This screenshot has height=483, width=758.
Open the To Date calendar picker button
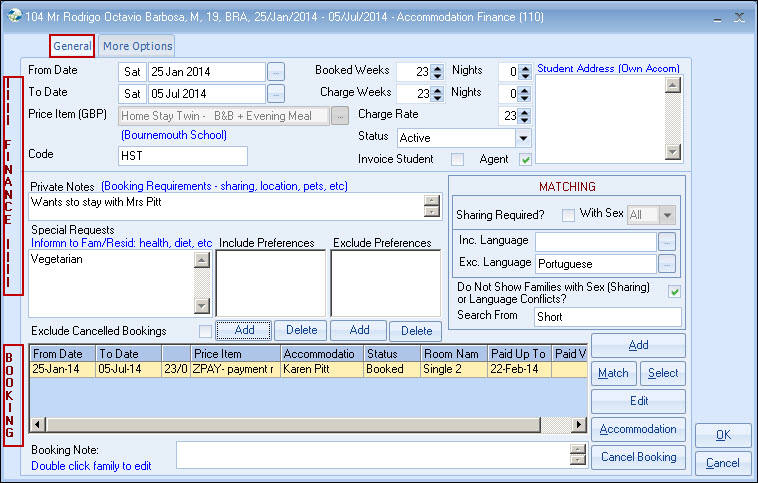(276, 94)
